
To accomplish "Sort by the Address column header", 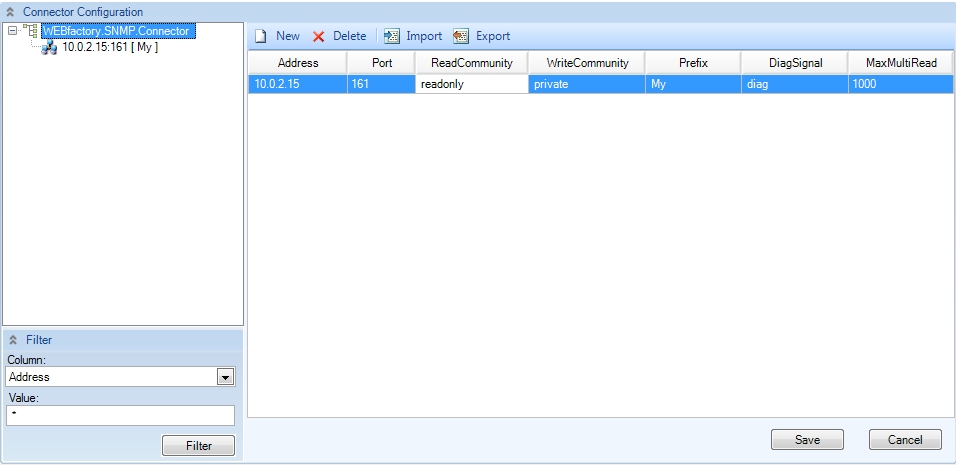I will coord(298,63).
